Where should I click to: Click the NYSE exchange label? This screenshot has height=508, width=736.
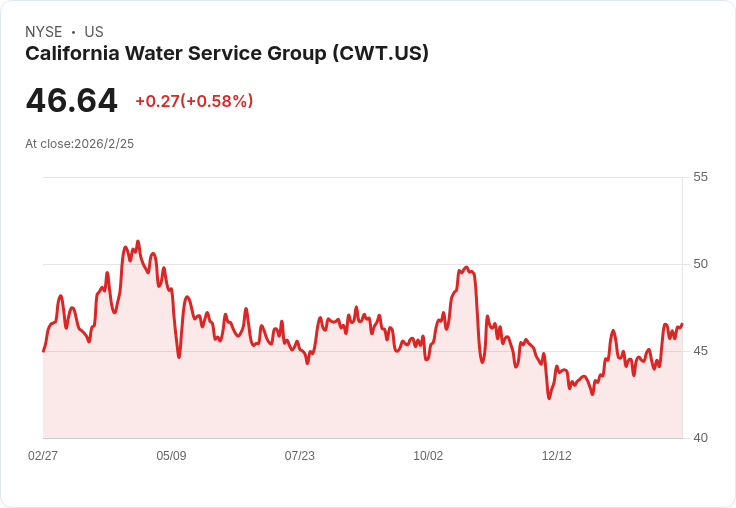(44, 32)
